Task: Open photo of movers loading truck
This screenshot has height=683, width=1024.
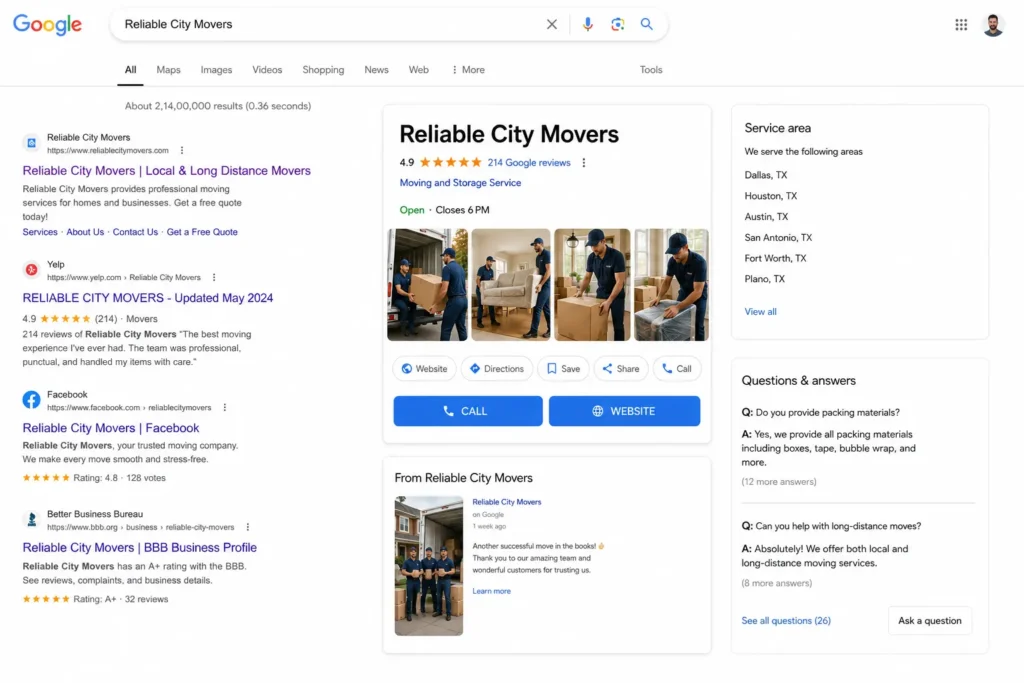Action: (x=427, y=285)
